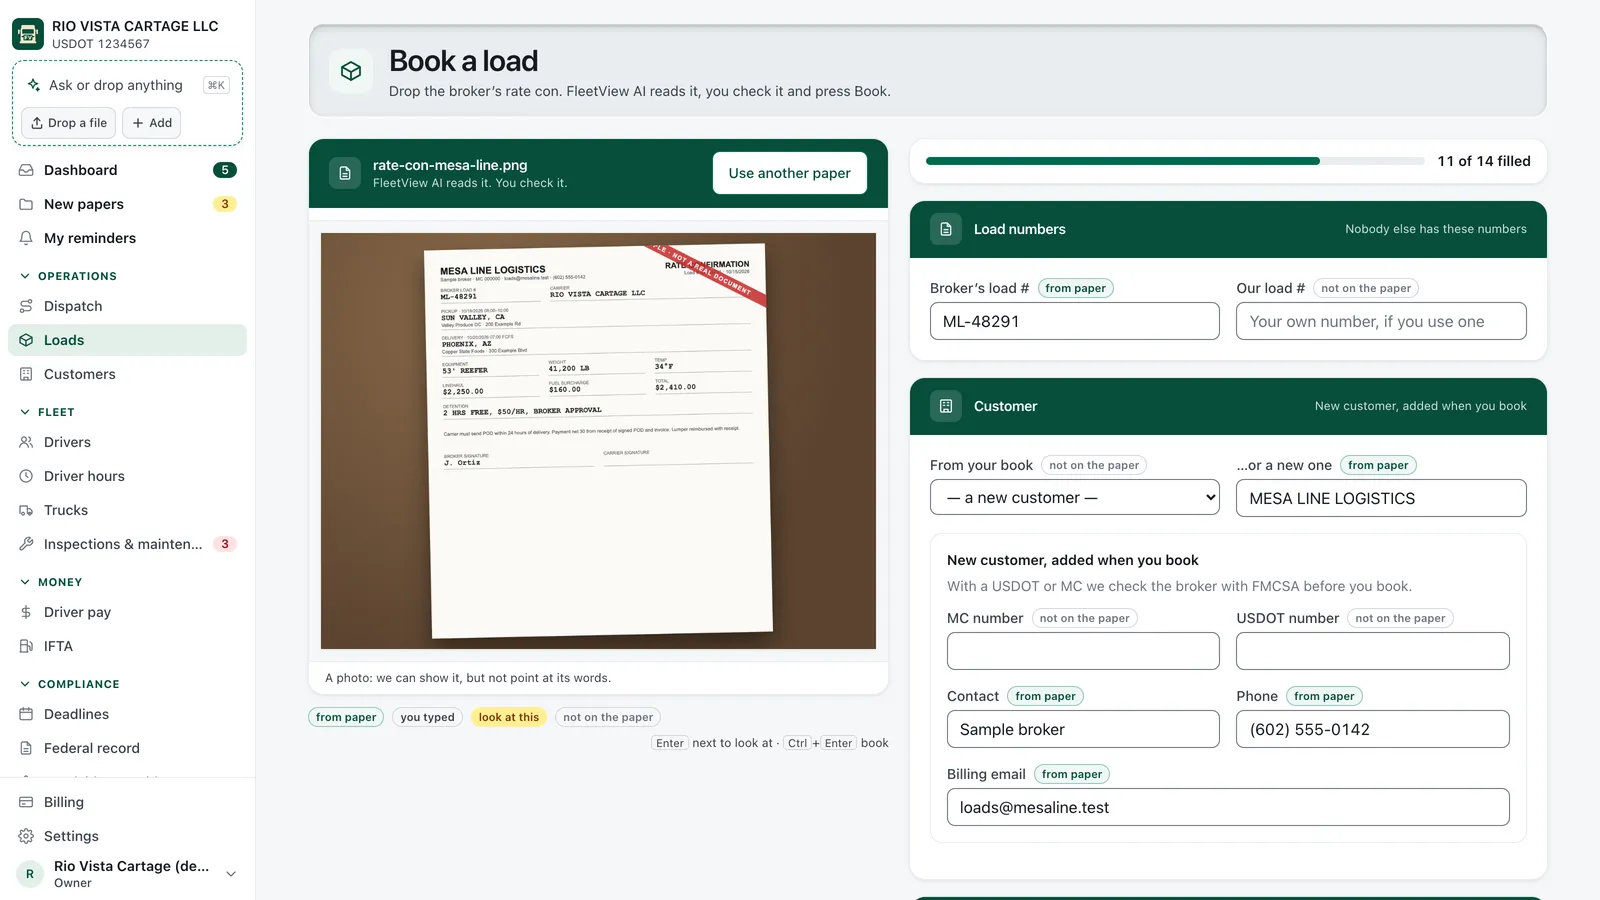Click the Contact field with Sample broker
This screenshot has width=1600, height=900.
click(x=1083, y=729)
